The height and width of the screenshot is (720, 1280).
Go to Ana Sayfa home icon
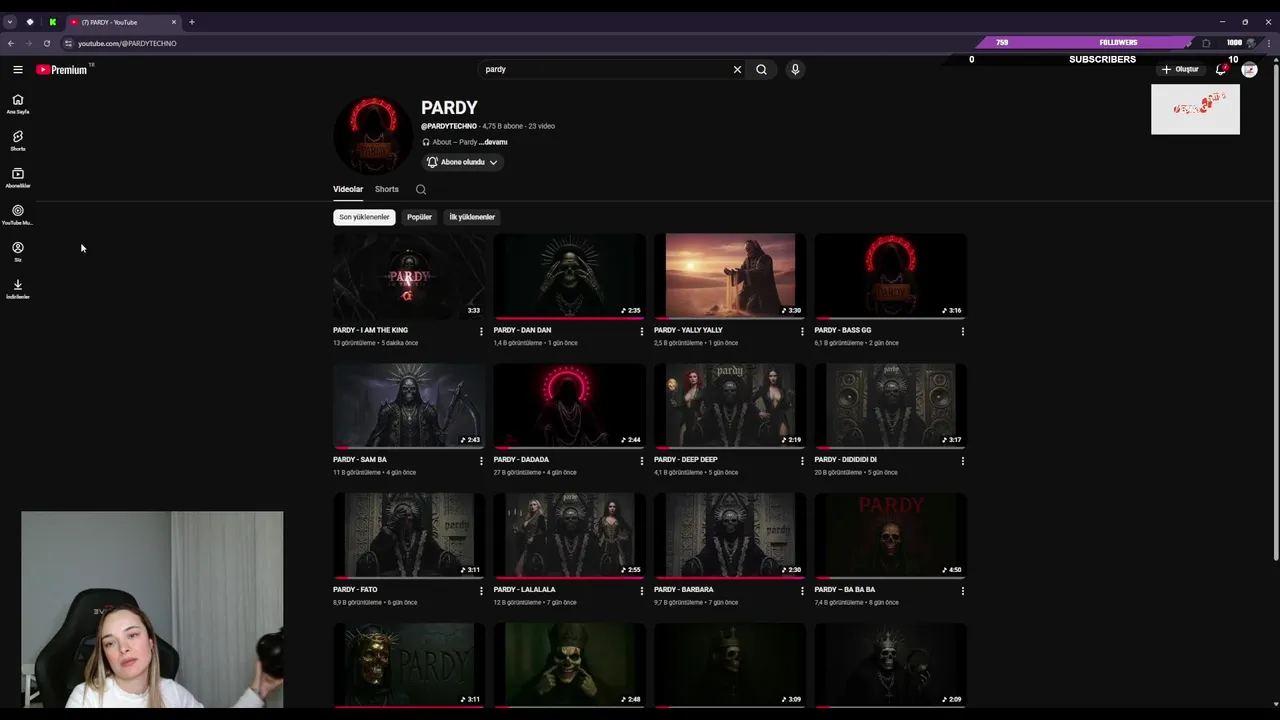coord(18,104)
